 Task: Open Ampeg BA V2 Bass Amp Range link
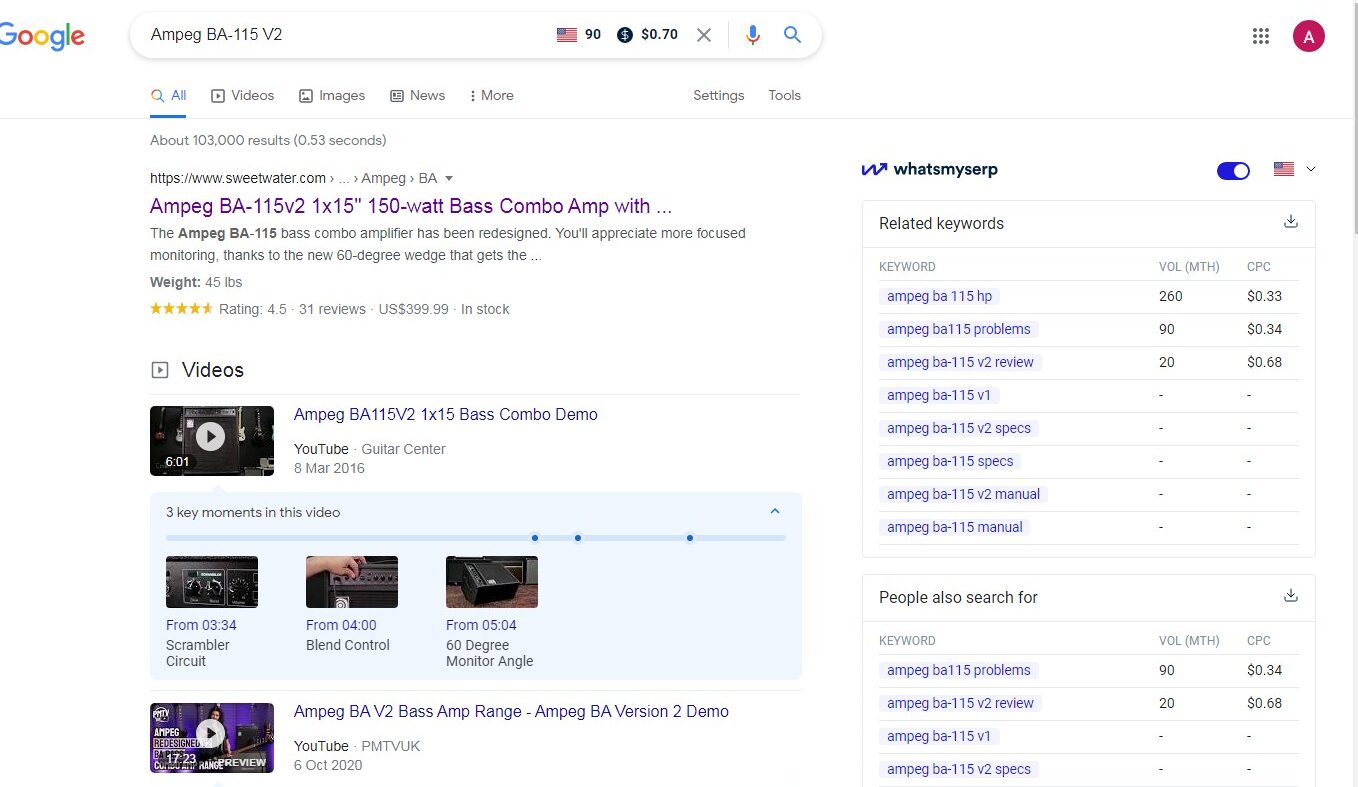point(511,711)
